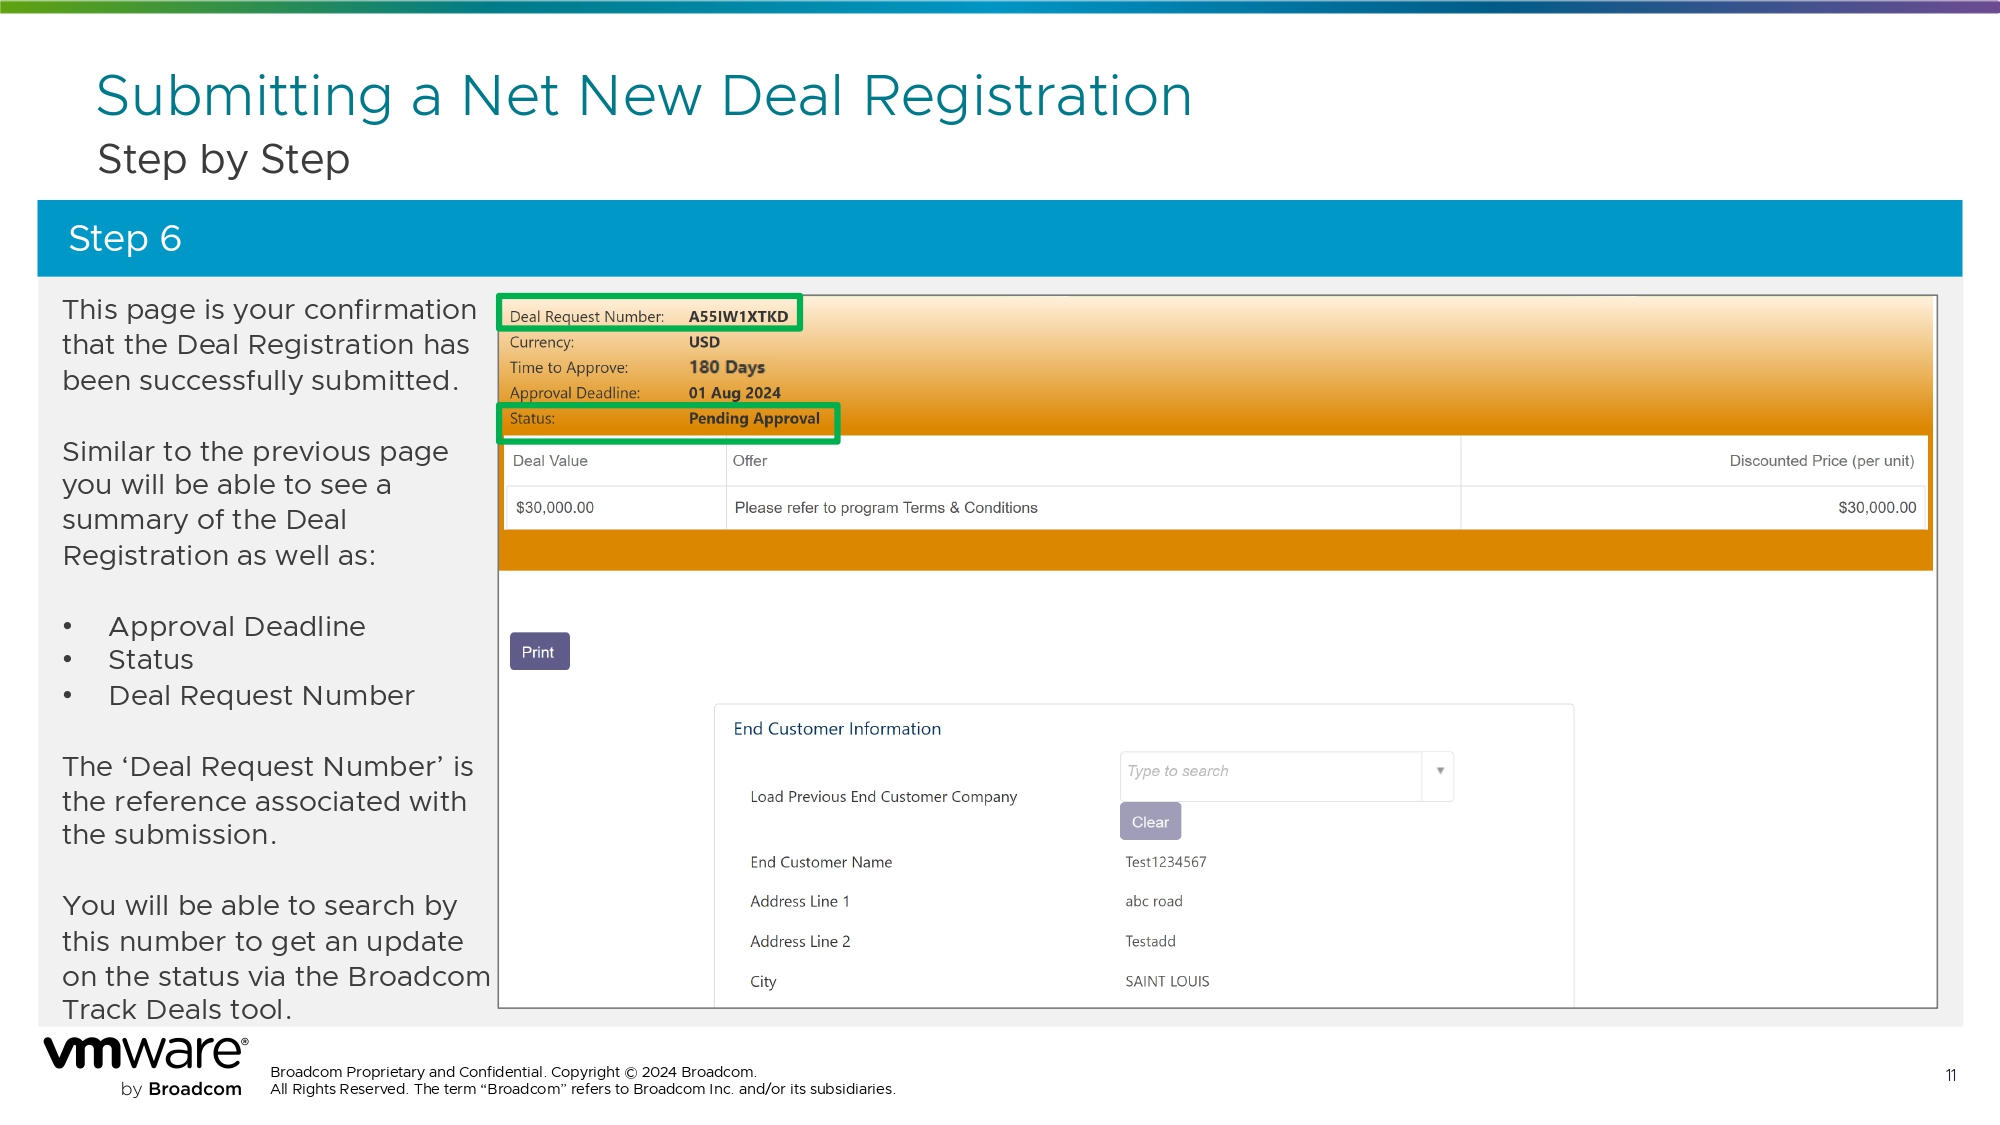Click the Type to search field
The width and height of the screenshot is (2000, 1125).
[1270, 771]
